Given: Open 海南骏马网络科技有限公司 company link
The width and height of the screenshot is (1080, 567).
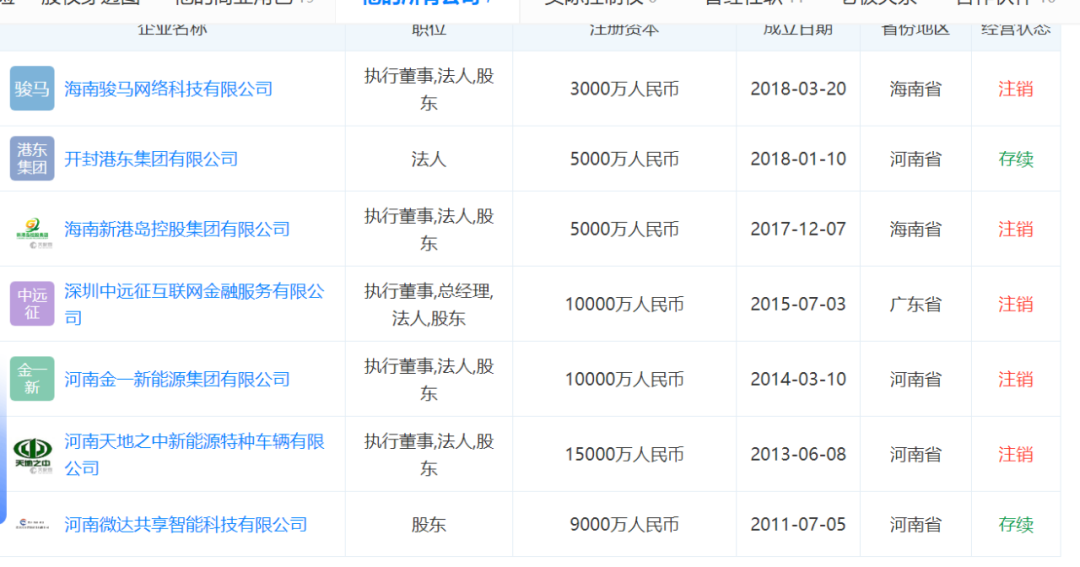Looking at the screenshot, I should [169, 89].
